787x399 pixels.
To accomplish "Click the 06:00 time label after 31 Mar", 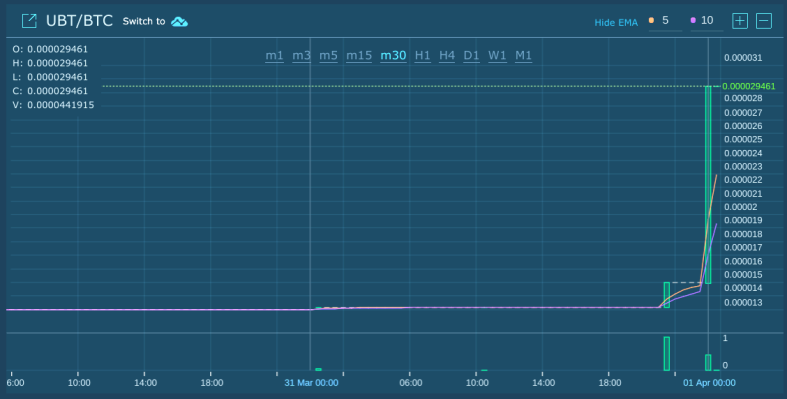I will [x=411, y=383].
